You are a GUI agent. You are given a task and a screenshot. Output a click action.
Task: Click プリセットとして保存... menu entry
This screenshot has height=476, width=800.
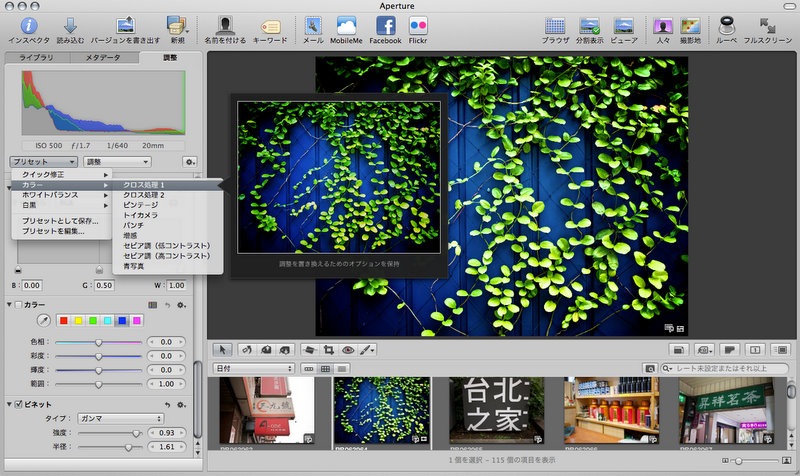pos(61,221)
